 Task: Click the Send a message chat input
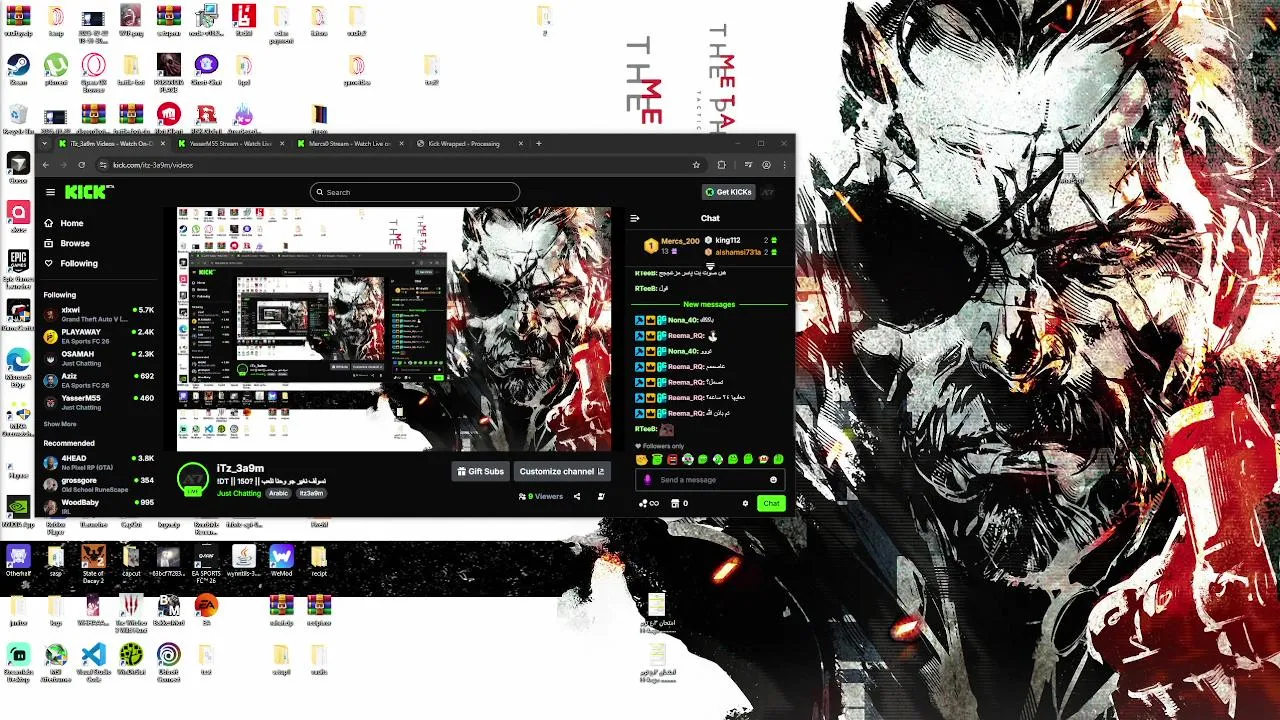tap(710, 480)
